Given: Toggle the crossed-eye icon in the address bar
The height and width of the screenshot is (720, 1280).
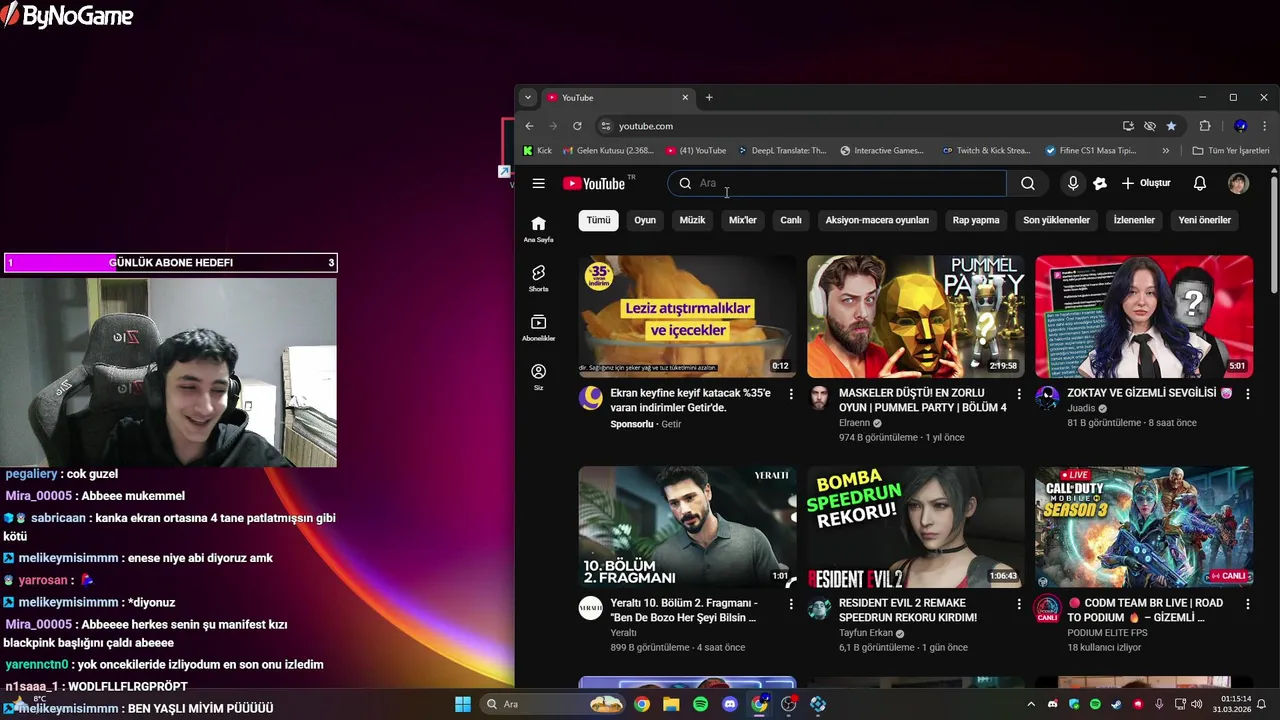Looking at the screenshot, I should (x=1150, y=126).
